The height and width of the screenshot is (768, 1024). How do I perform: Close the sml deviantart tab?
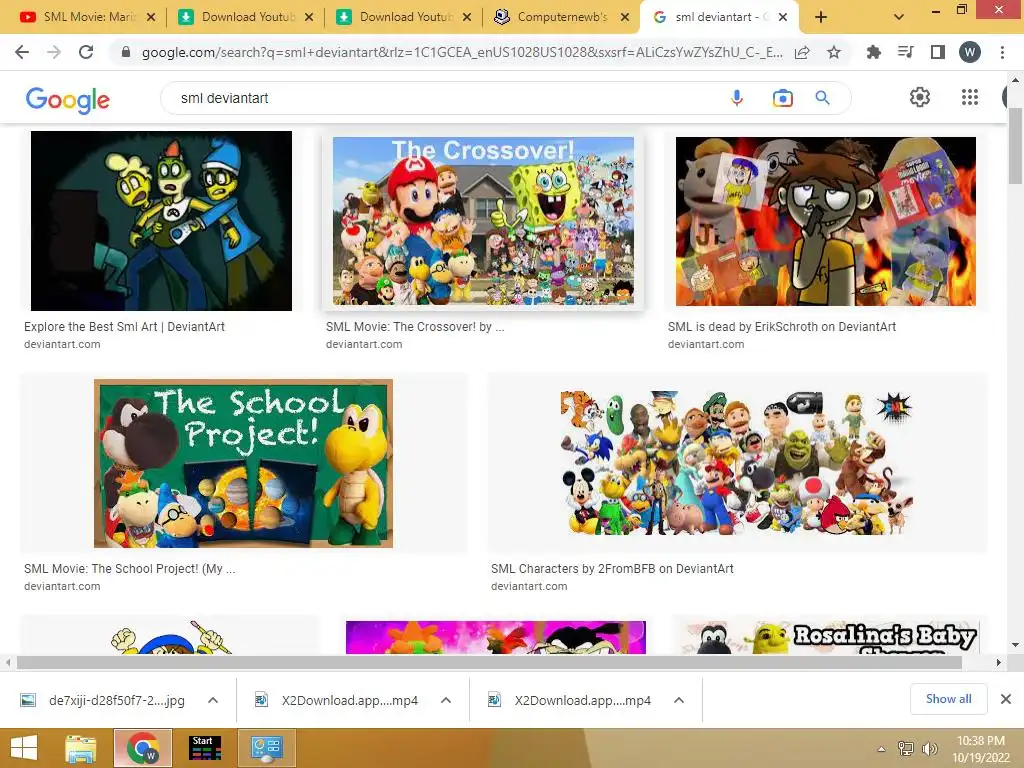point(783,17)
